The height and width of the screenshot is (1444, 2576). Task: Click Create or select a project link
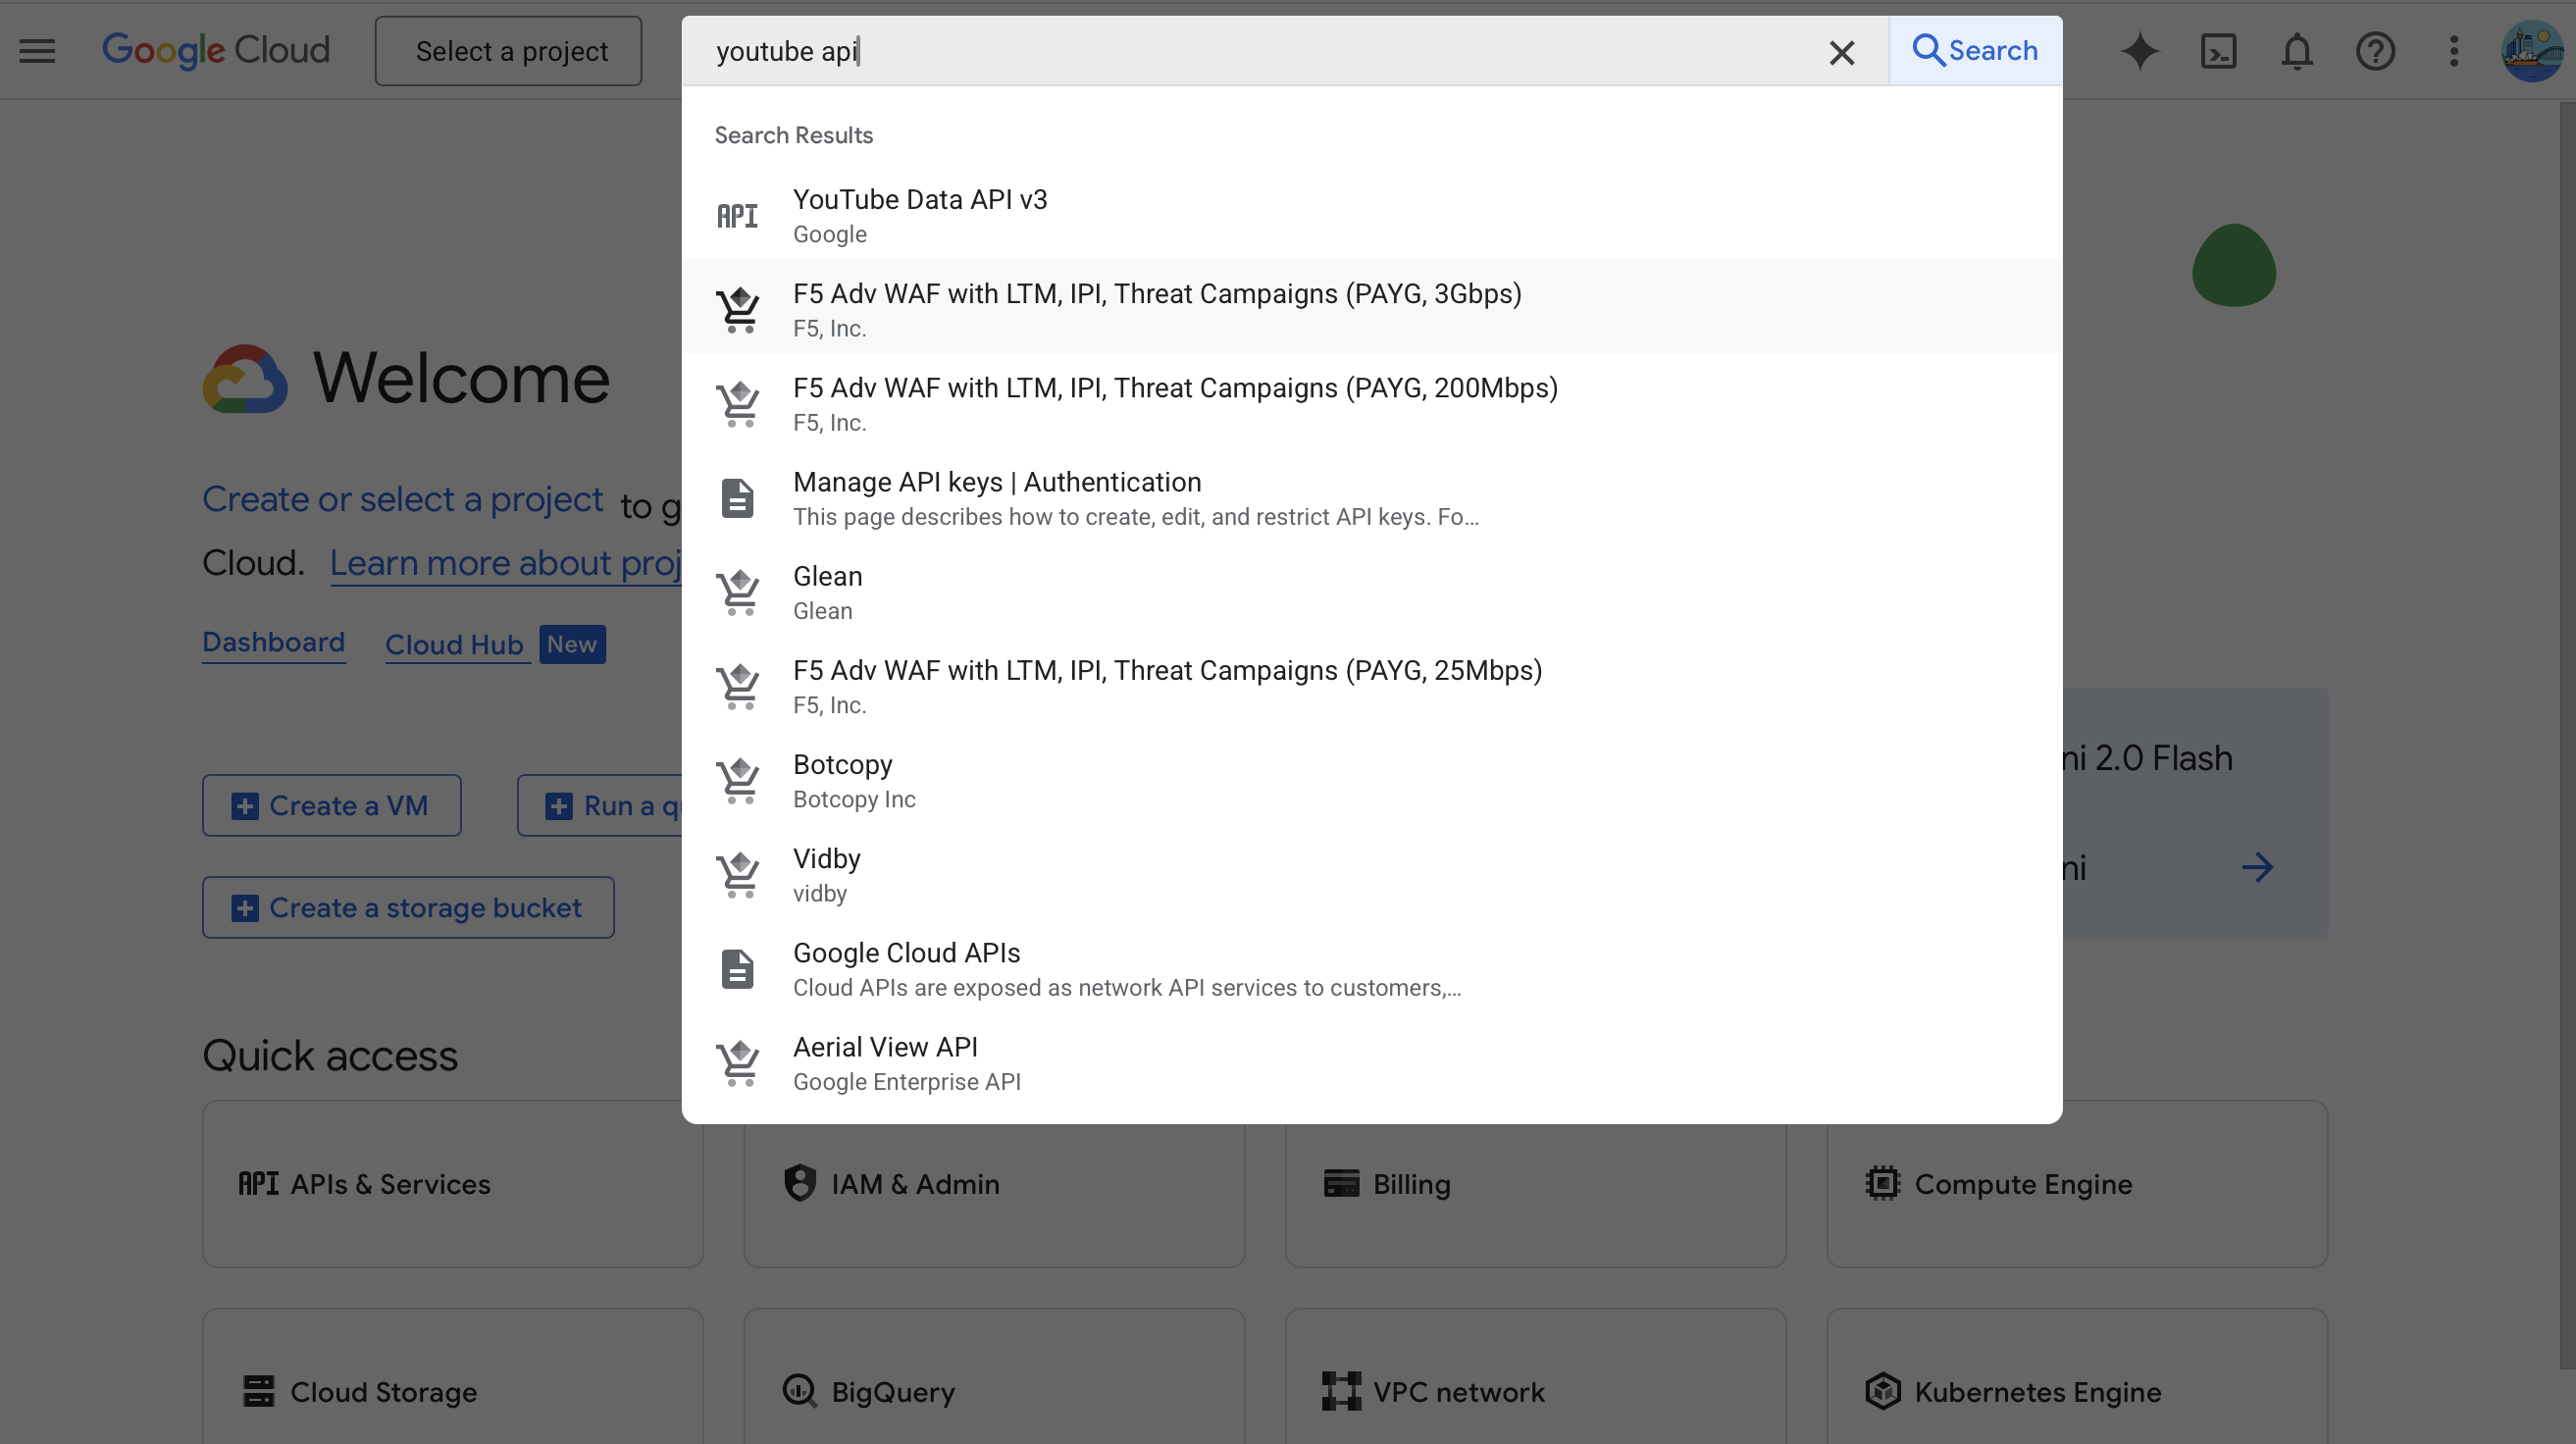tap(402, 499)
